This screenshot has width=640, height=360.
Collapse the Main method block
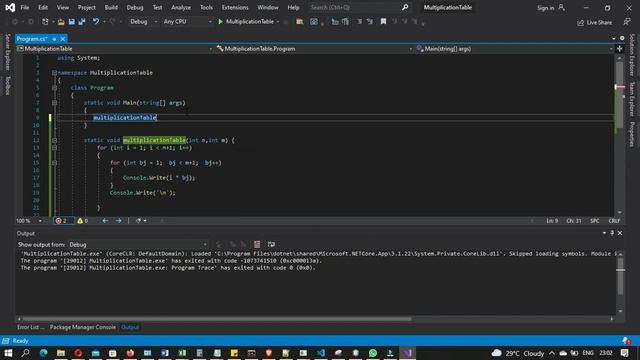pos(54,103)
